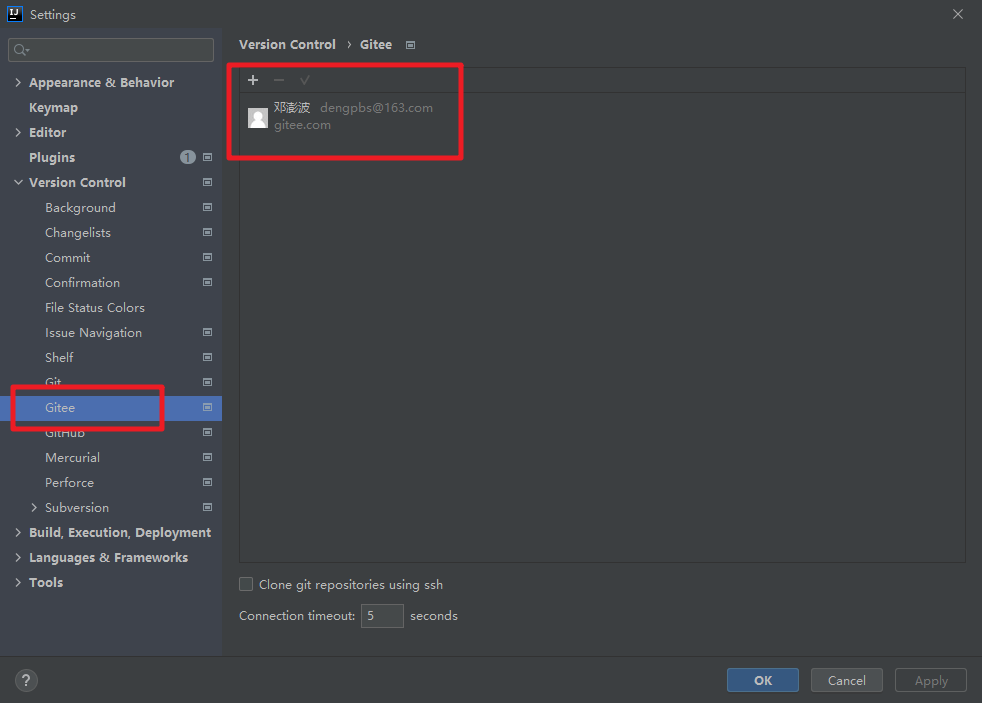Expand the Editor settings section
This screenshot has width=982, height=703.
[x=18, y=132]
